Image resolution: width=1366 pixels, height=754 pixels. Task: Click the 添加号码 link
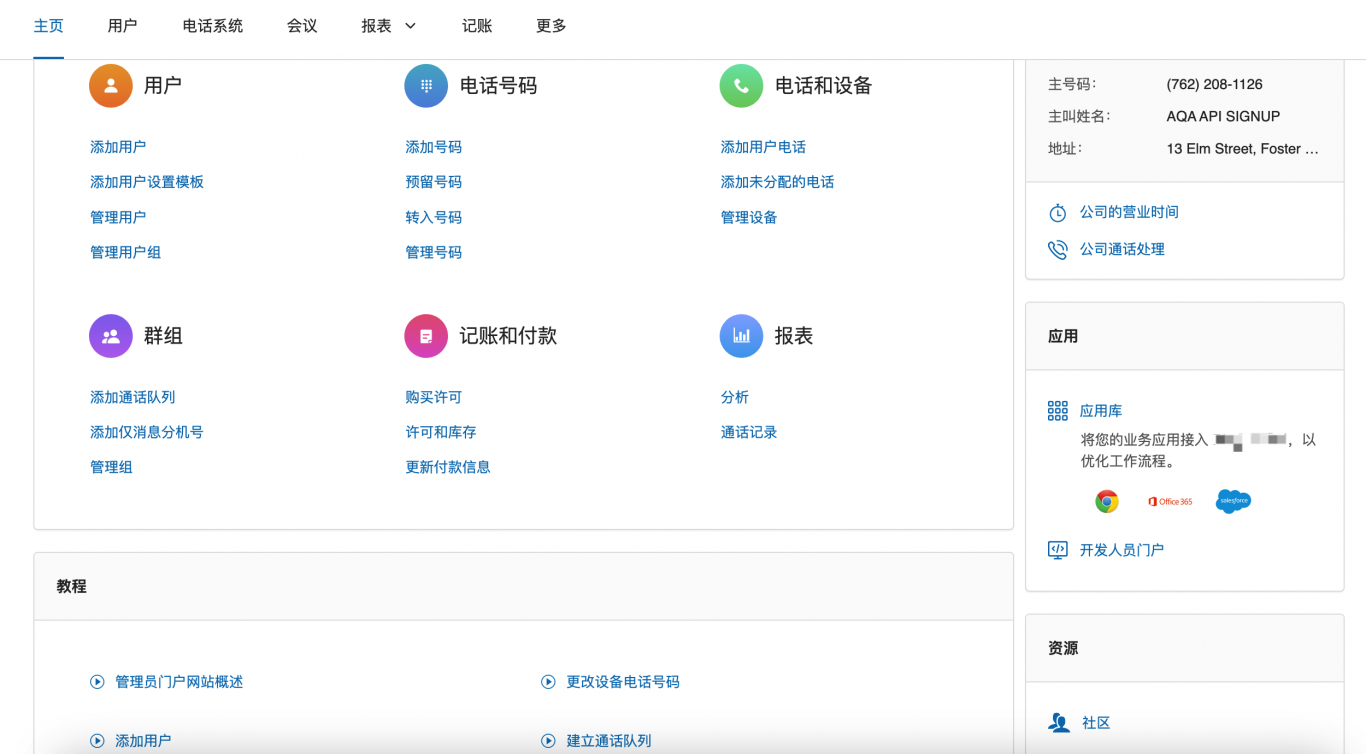point(434,147)
